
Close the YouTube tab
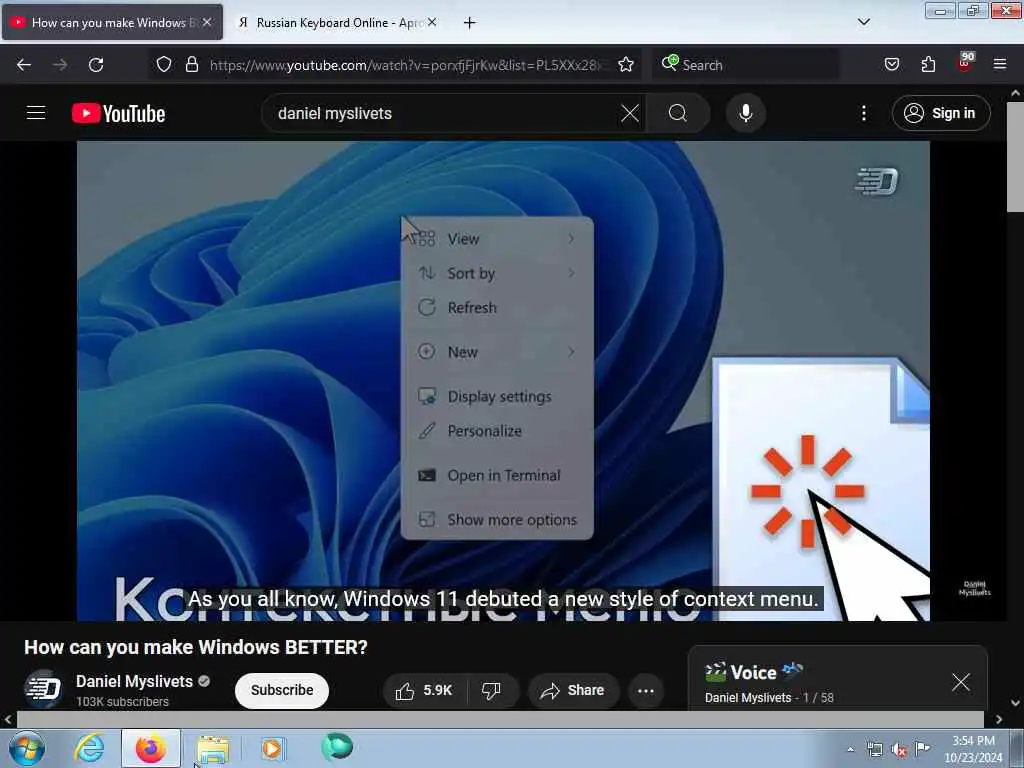[206, 22]
